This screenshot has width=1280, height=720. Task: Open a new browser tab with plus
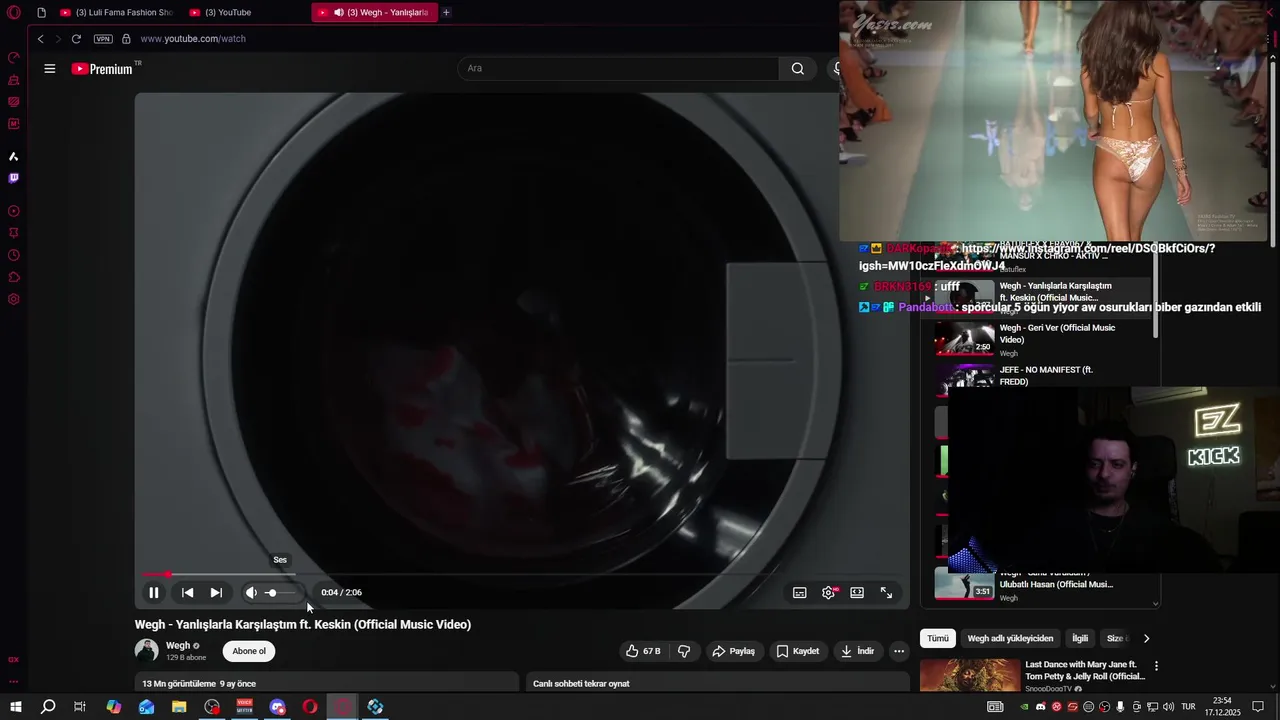click(446, 13)
